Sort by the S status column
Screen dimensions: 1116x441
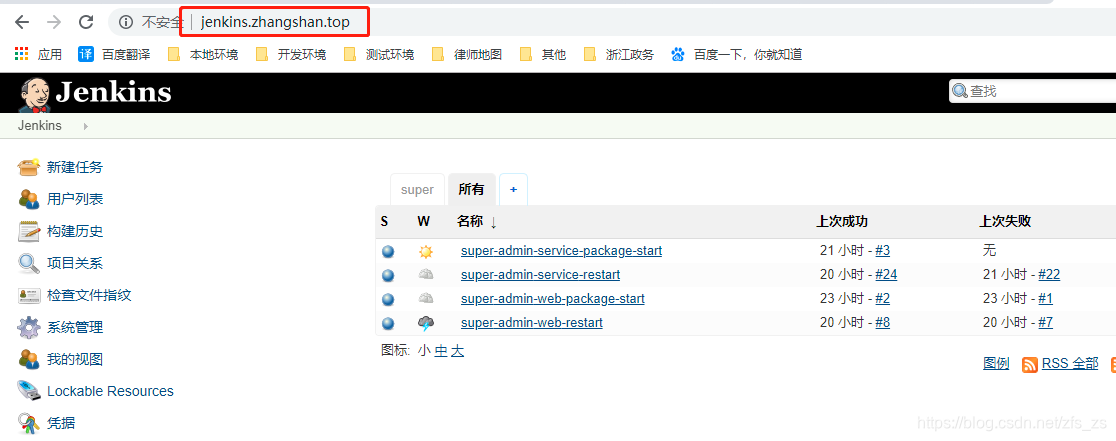384,221
